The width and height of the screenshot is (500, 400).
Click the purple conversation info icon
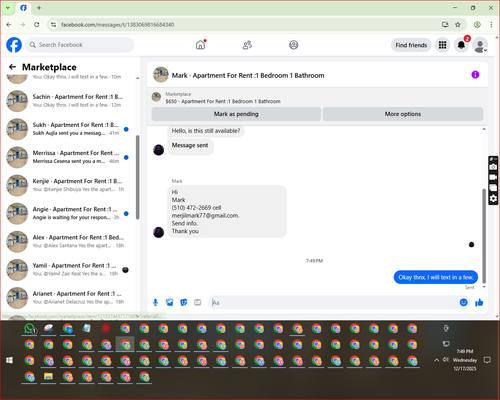[475, 75]
